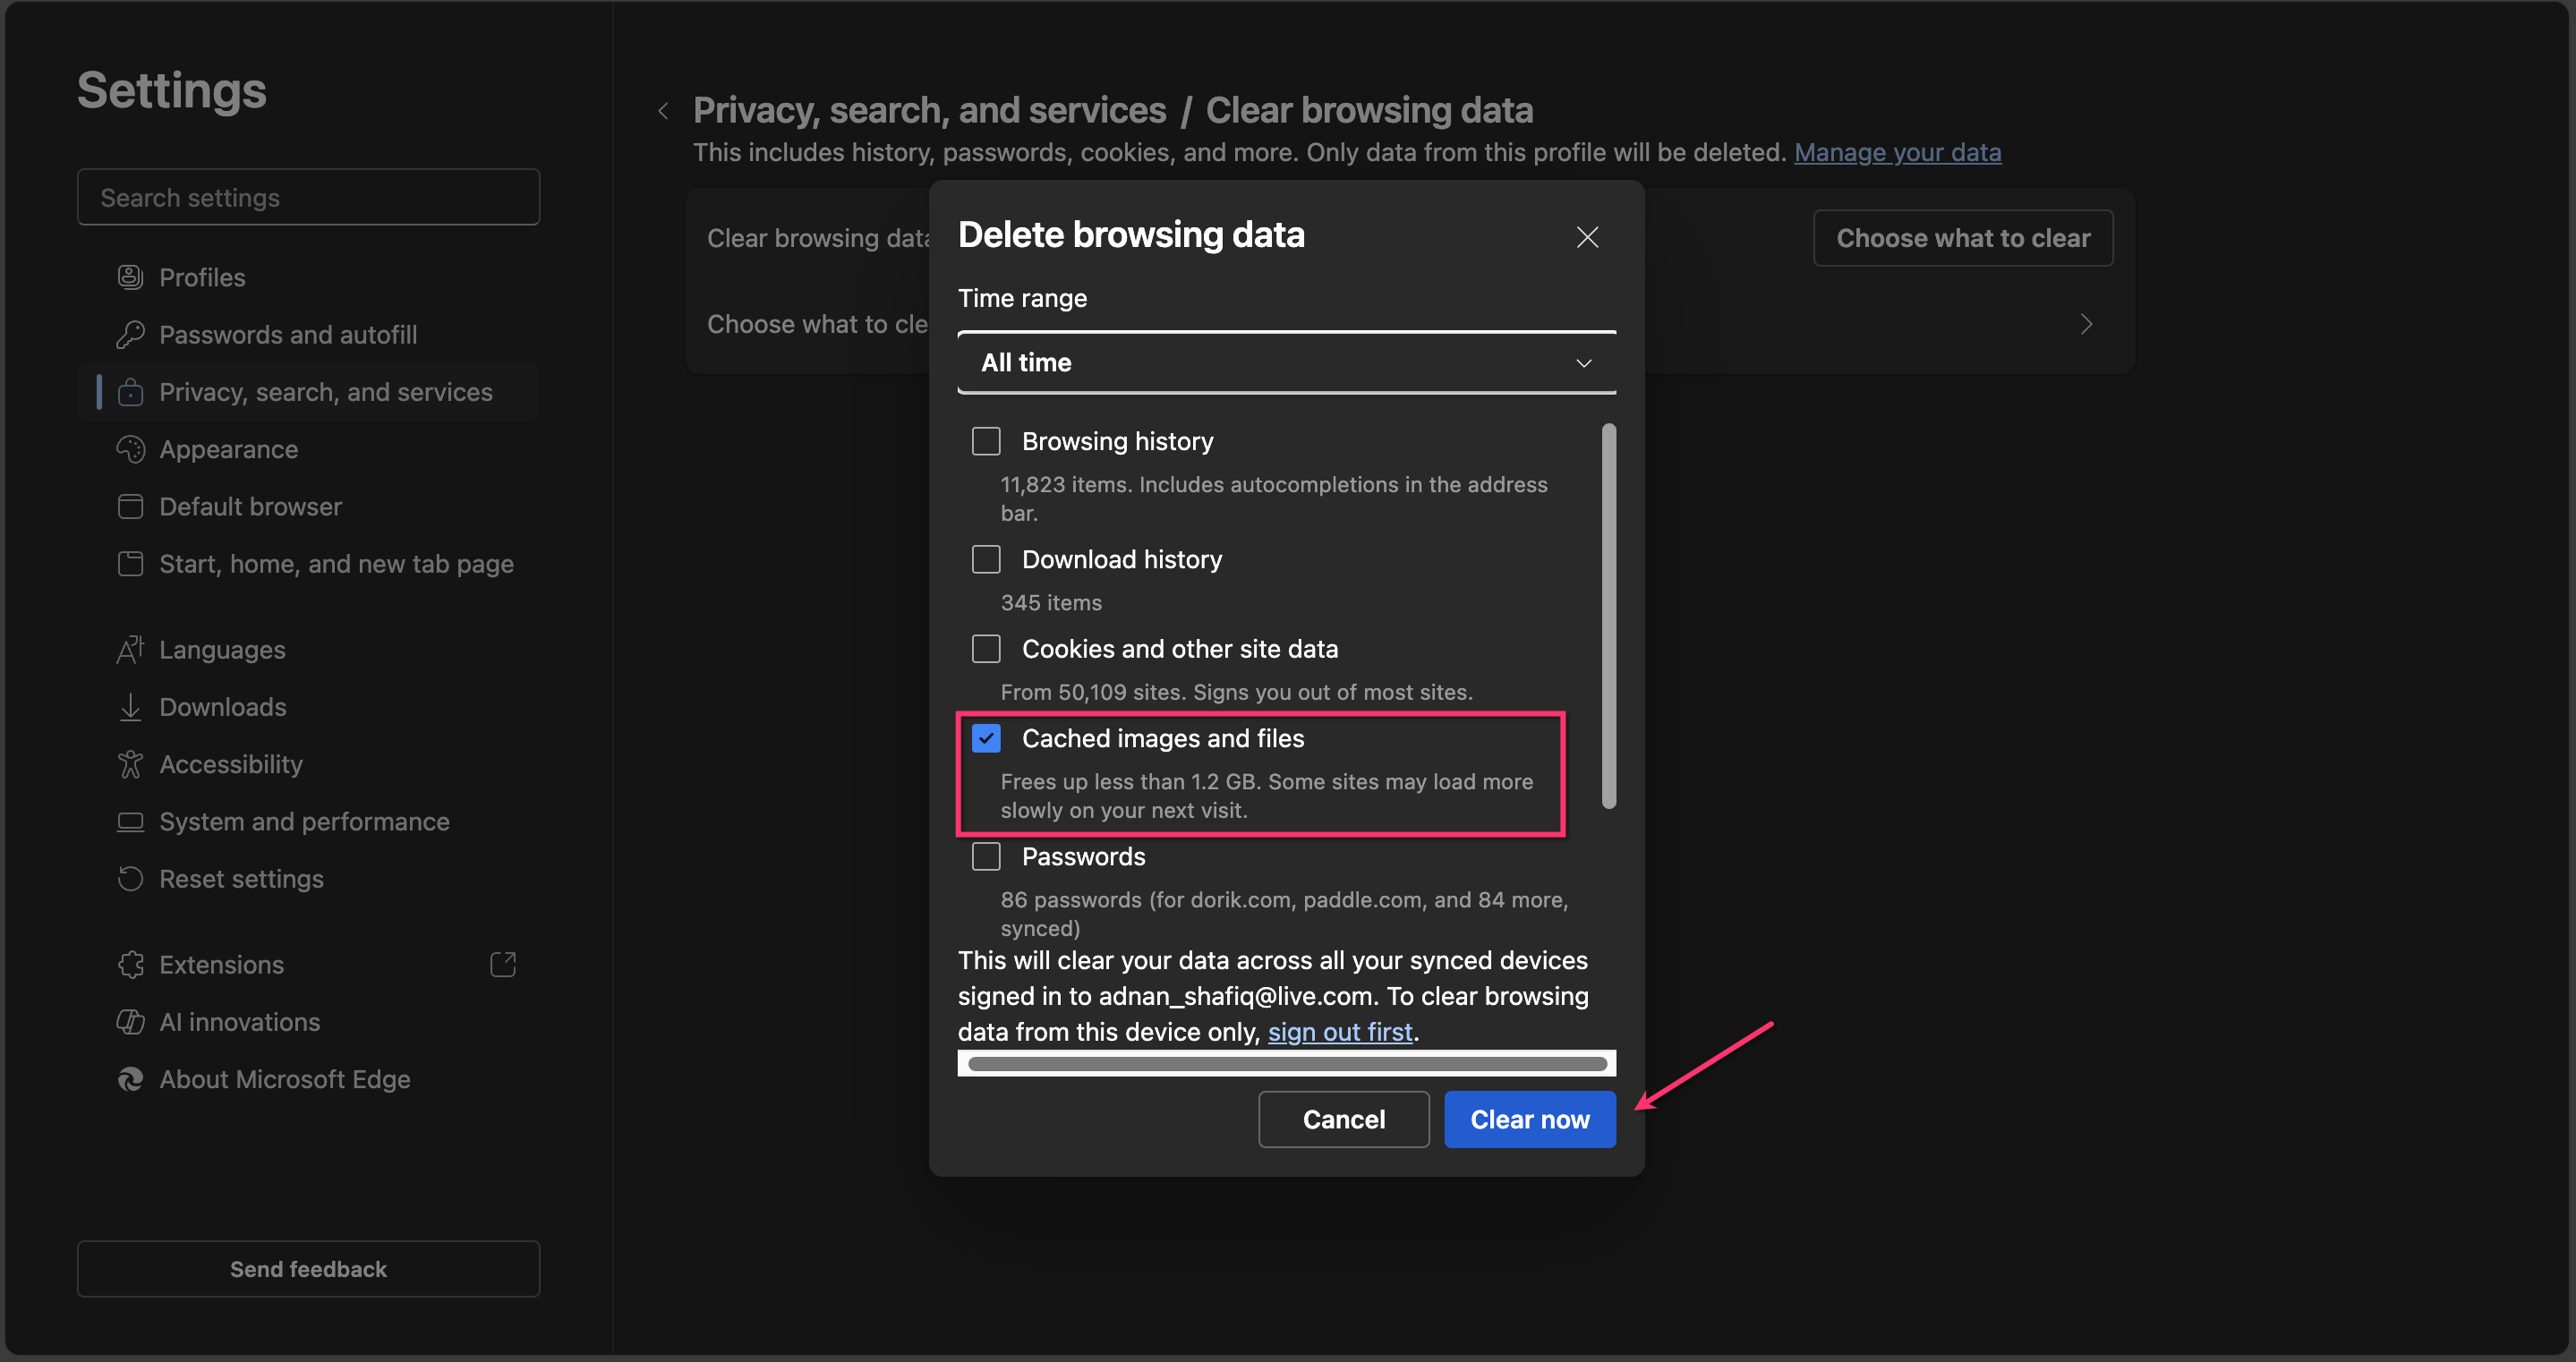Click the Accessibility figure icon
Screen dimensions: 2576x1362
point(130,764)
